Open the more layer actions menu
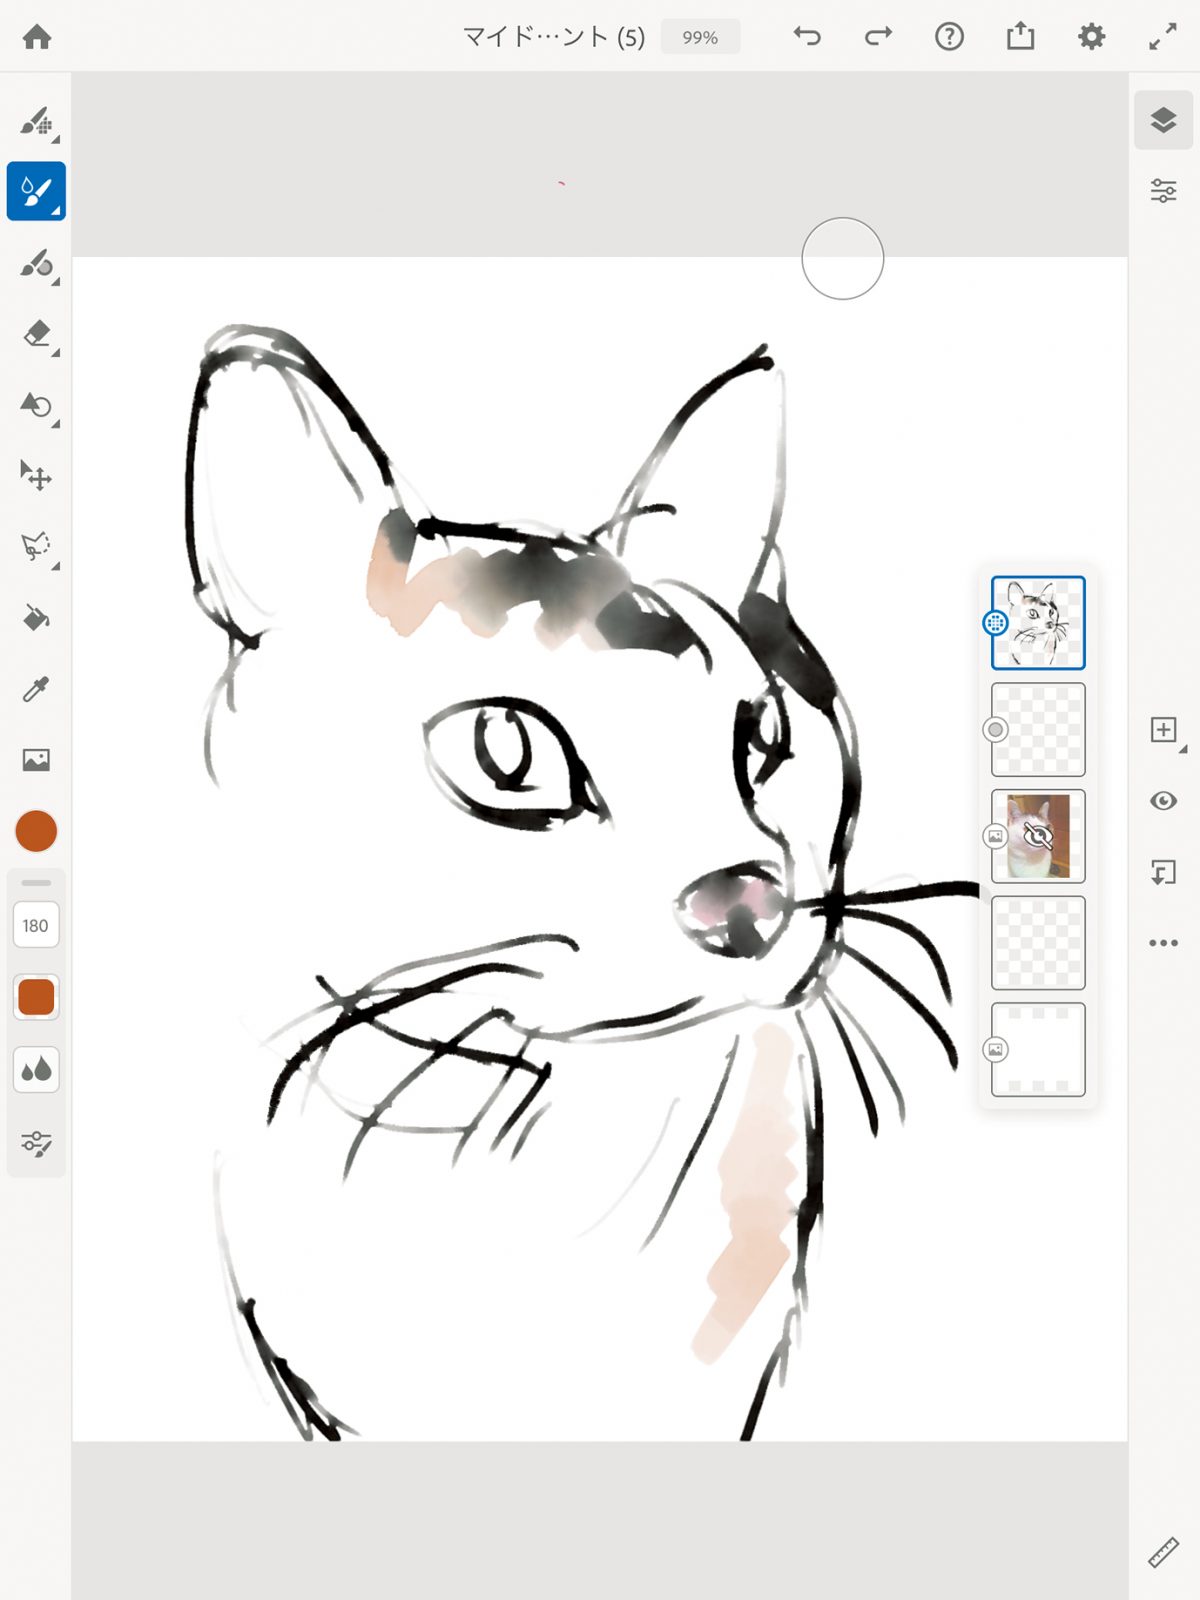 [x=1163, y=943]
